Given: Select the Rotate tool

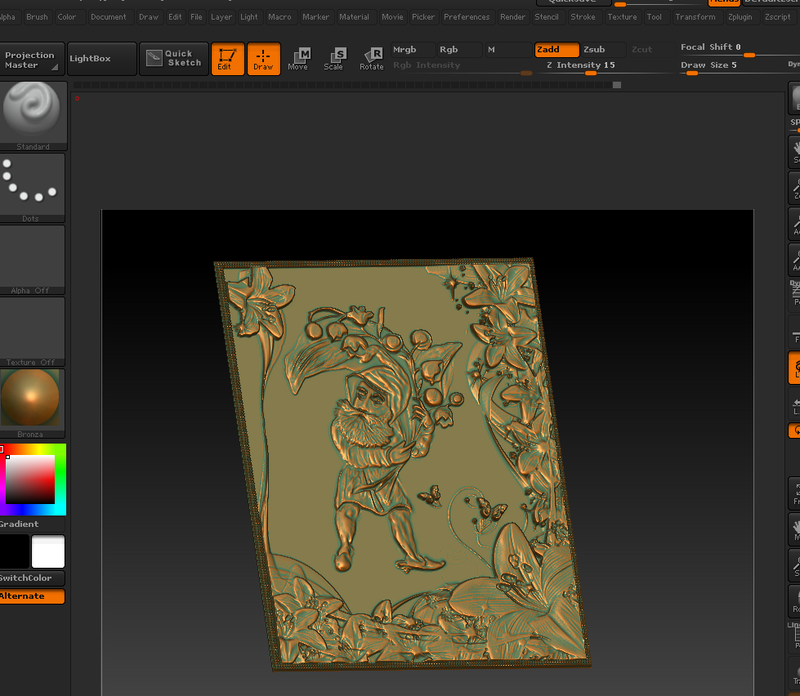Looking at the screenshot, I should [371, 59].
